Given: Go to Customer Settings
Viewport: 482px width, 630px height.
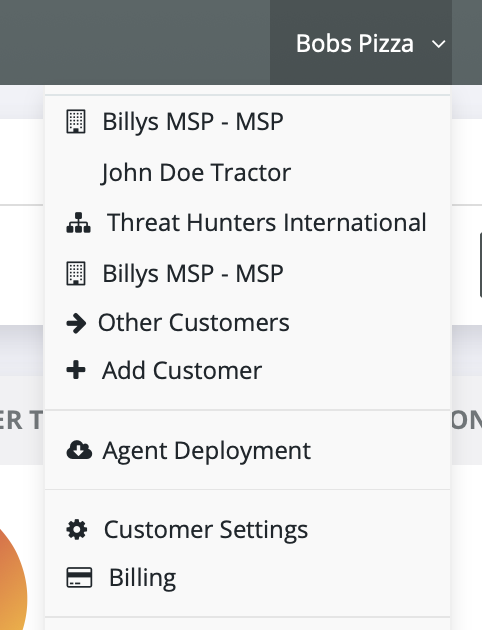Looking at the screenshot, I should 247,529.
